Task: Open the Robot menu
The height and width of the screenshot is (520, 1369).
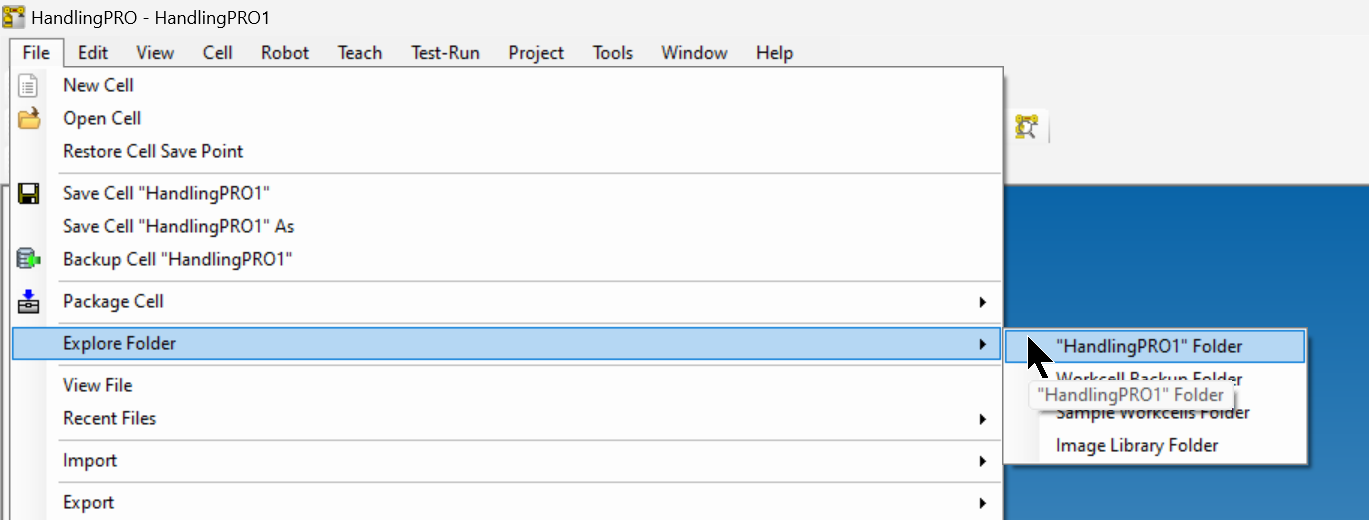Action: [x=285, y=53]
